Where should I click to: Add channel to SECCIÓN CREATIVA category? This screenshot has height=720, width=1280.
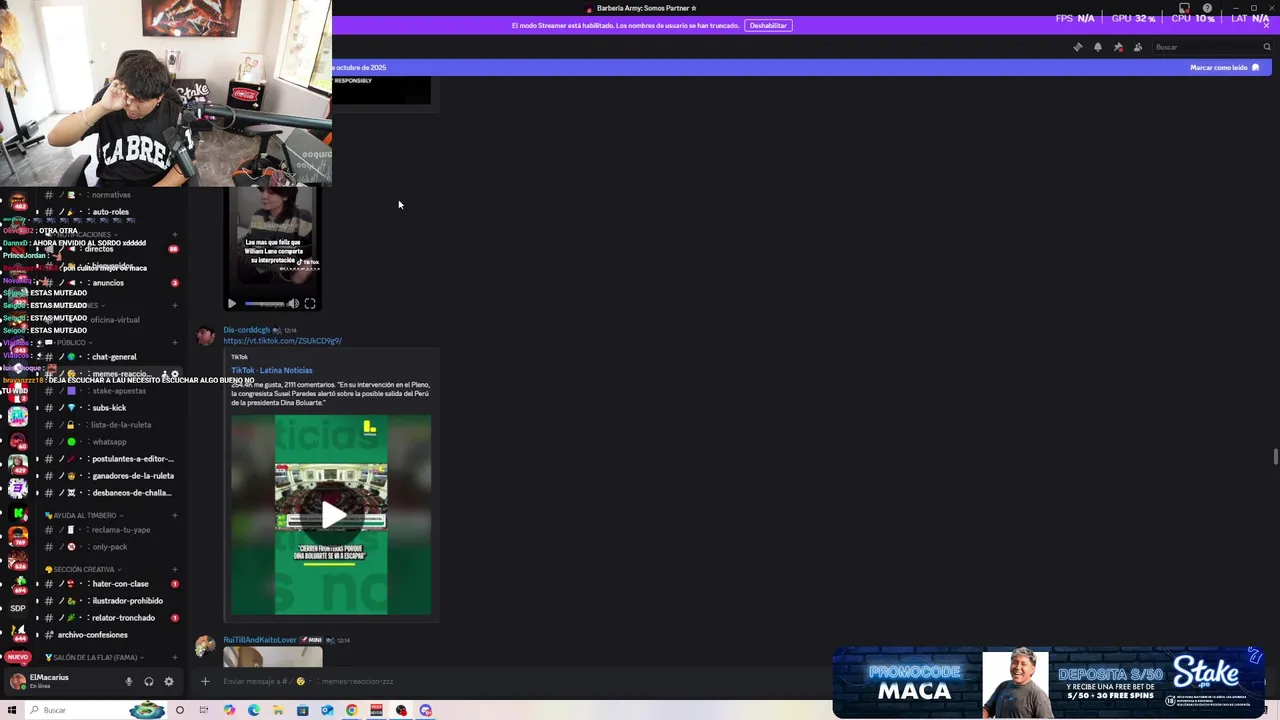175,570
